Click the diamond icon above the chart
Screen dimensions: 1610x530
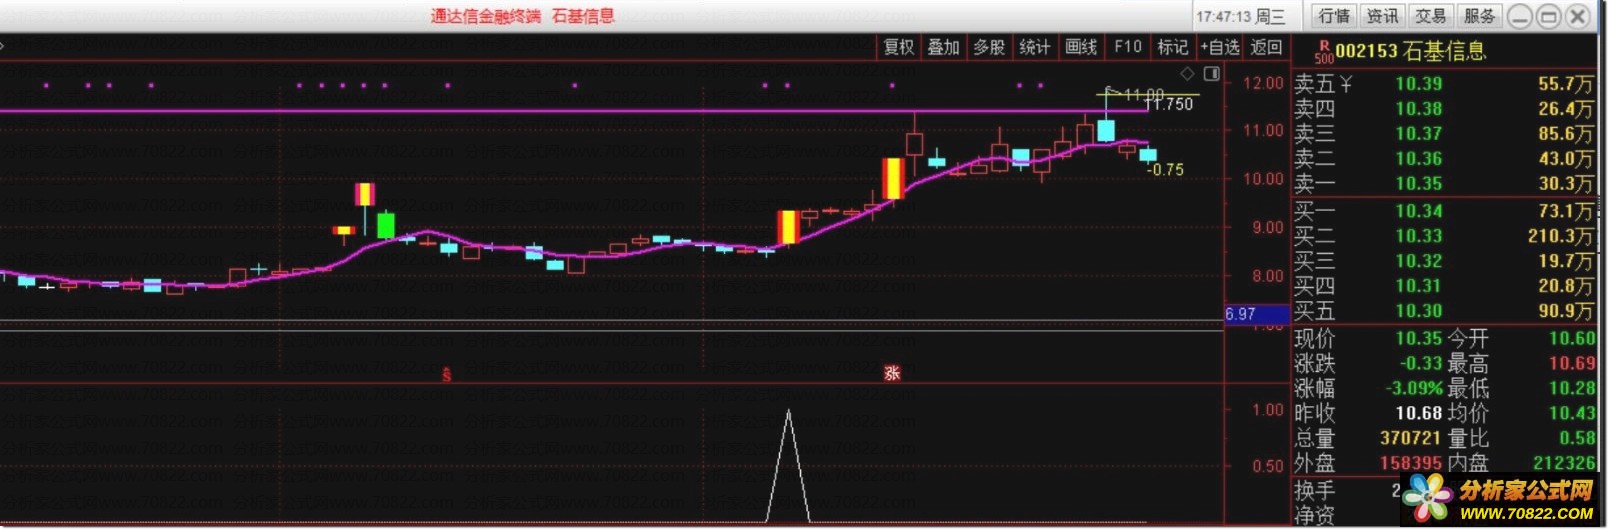click(1187, 73)
